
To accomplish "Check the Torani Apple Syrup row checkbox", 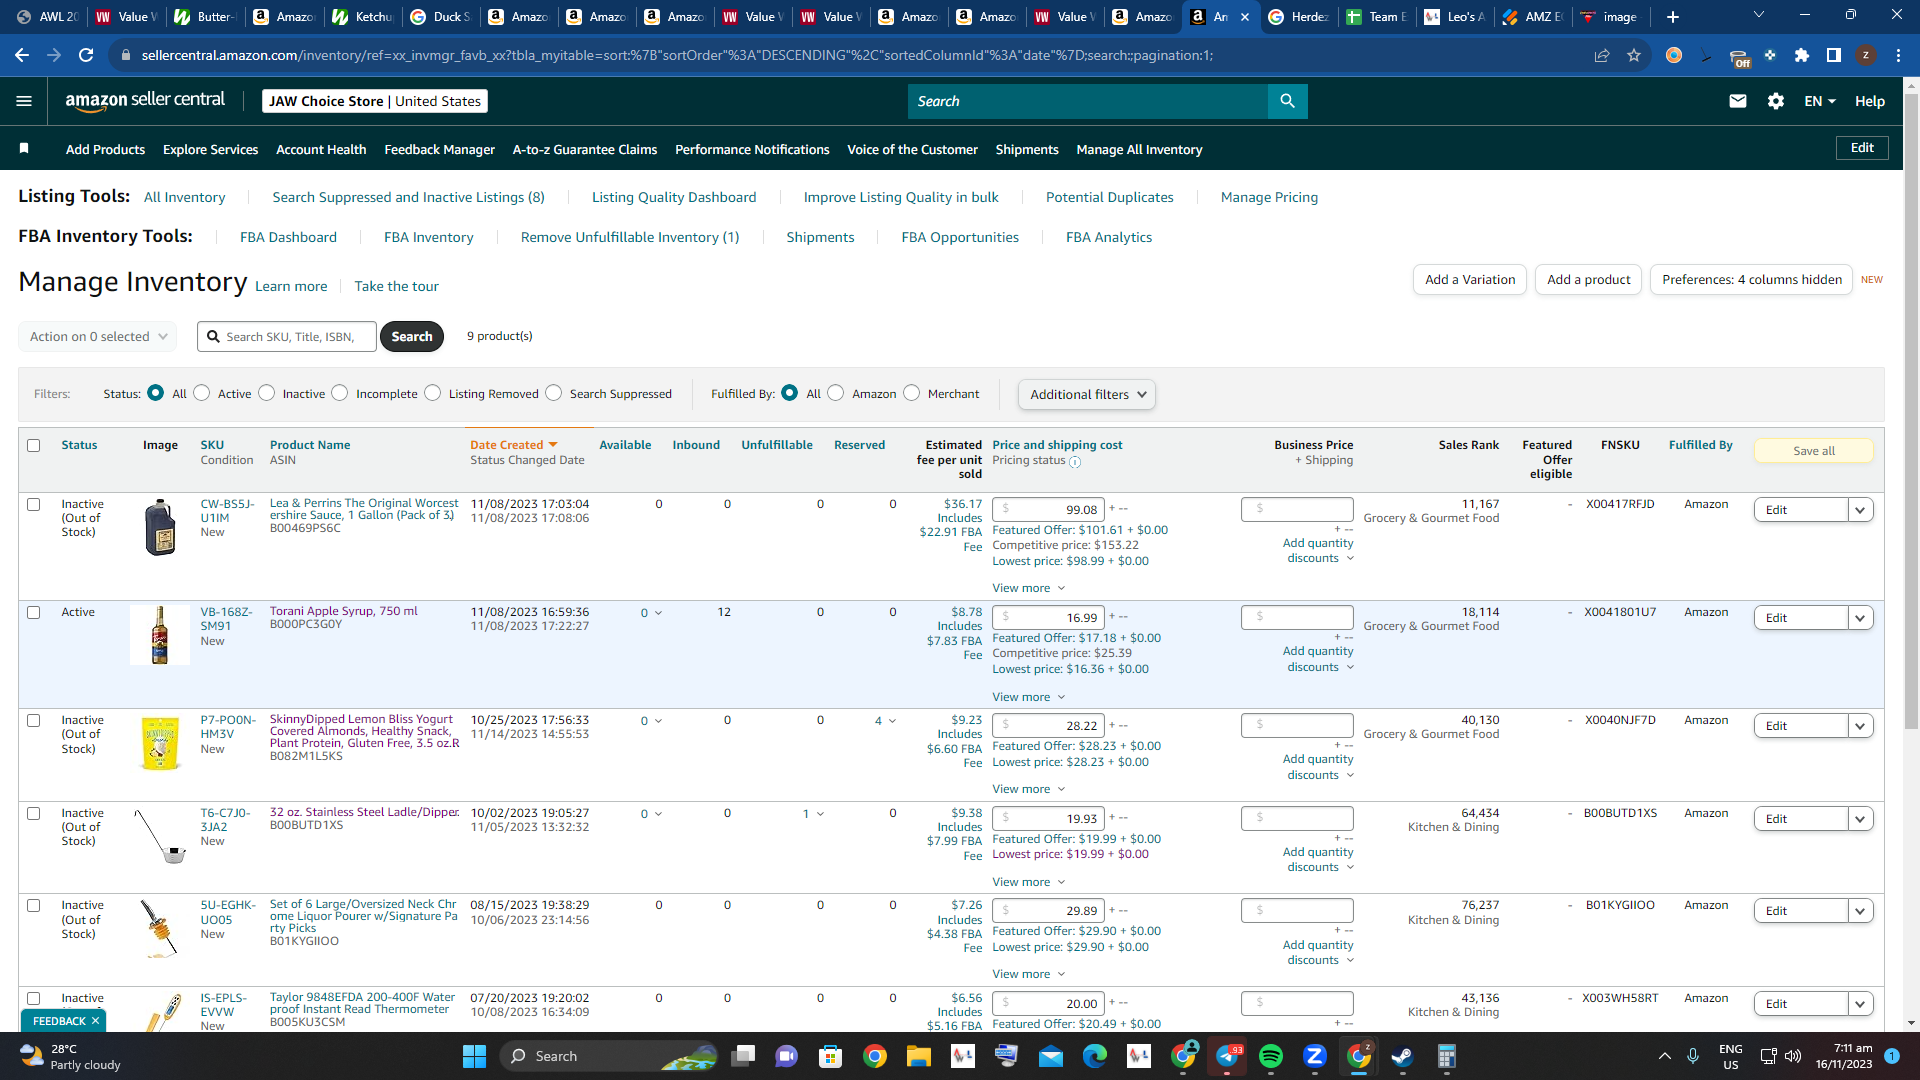I will click(34, 612).
